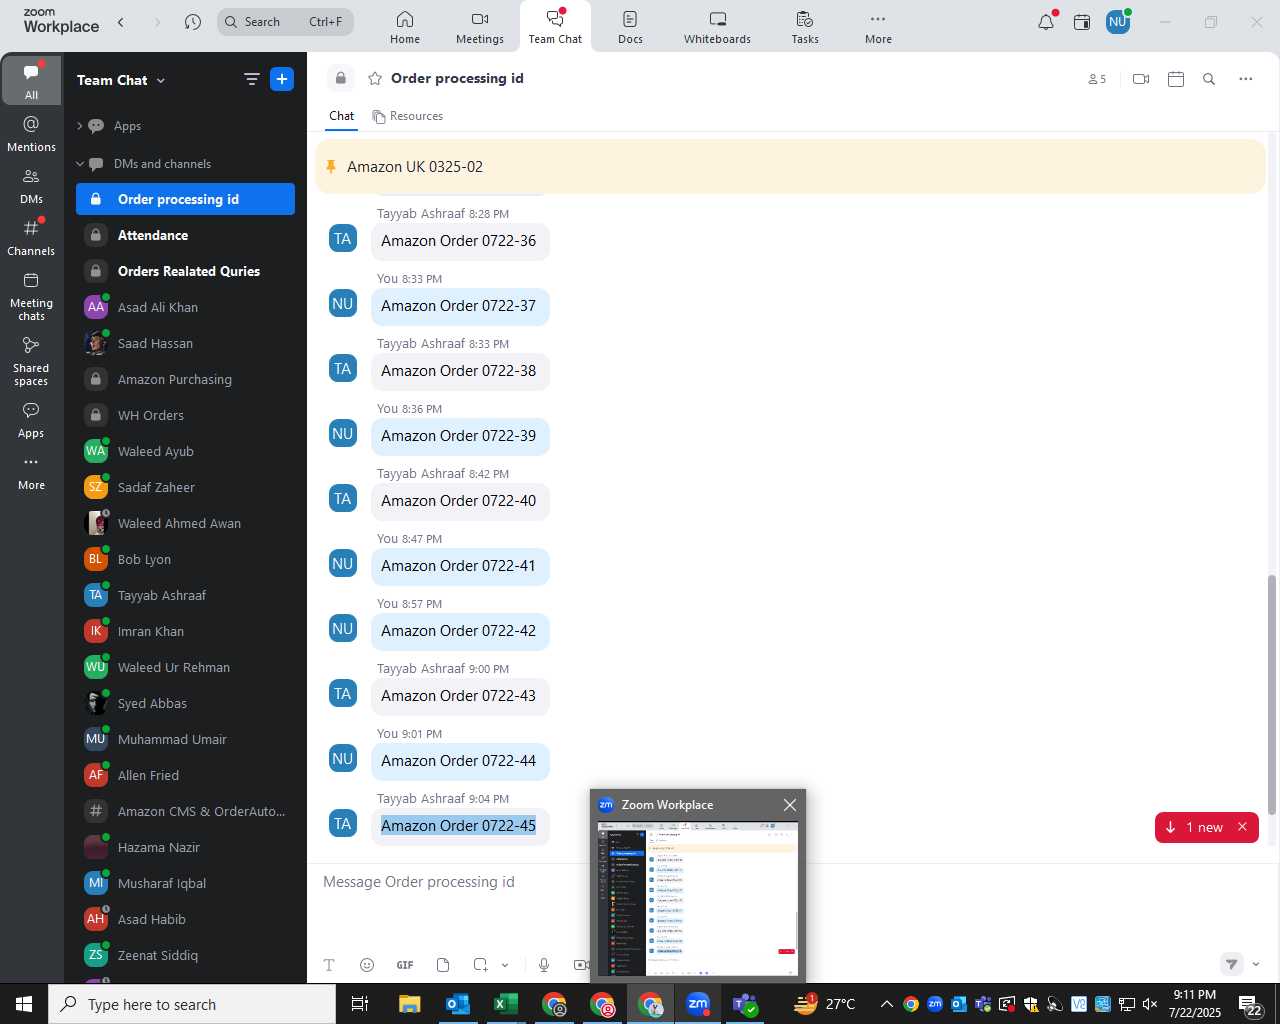Open Tasks in top navigation
1280x1024 pixels.
(x=805, y=27)
